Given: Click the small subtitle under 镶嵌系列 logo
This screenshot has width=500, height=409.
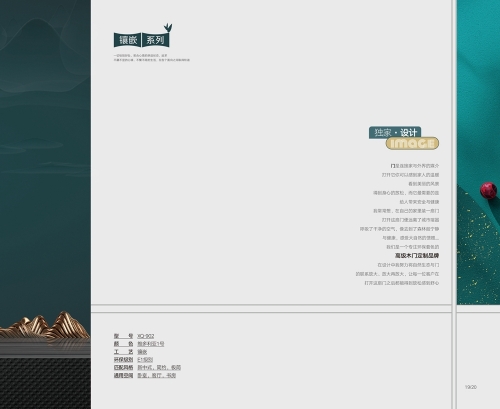Looking at the screenshot, I should (x=152, y=58).
